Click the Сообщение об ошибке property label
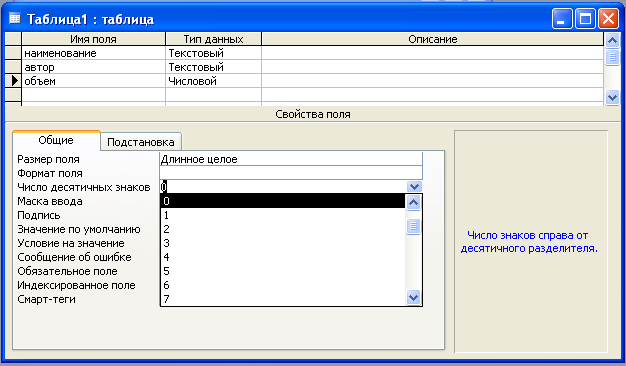Screen dimensions: 626x366 [x=74, y=257]
